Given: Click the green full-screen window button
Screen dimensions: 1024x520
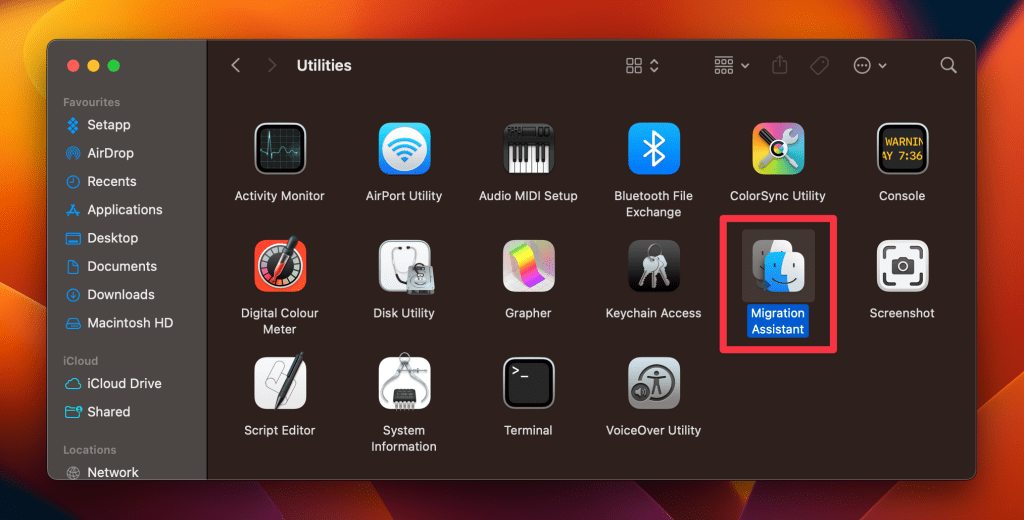Looking at the screenshot, I should (114, 65).
